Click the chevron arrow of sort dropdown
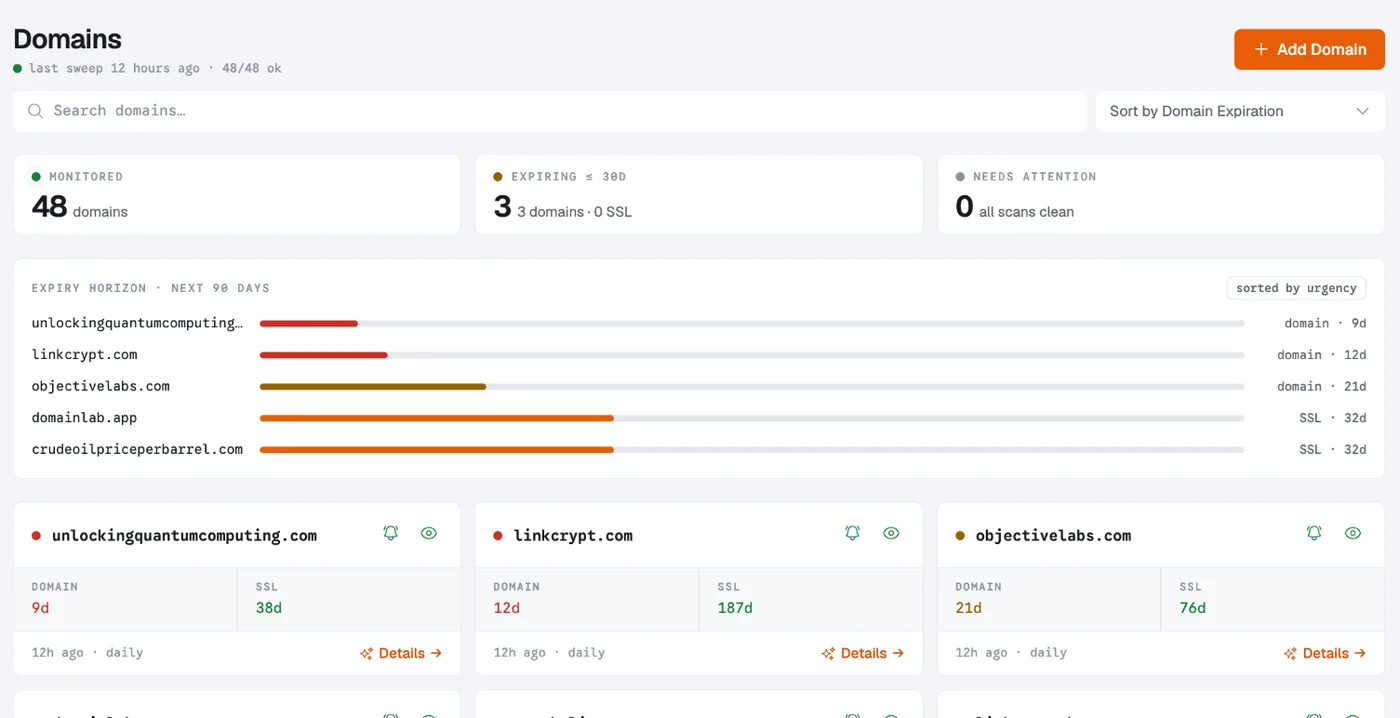 pyautogui.click(x=1362, y=111)
